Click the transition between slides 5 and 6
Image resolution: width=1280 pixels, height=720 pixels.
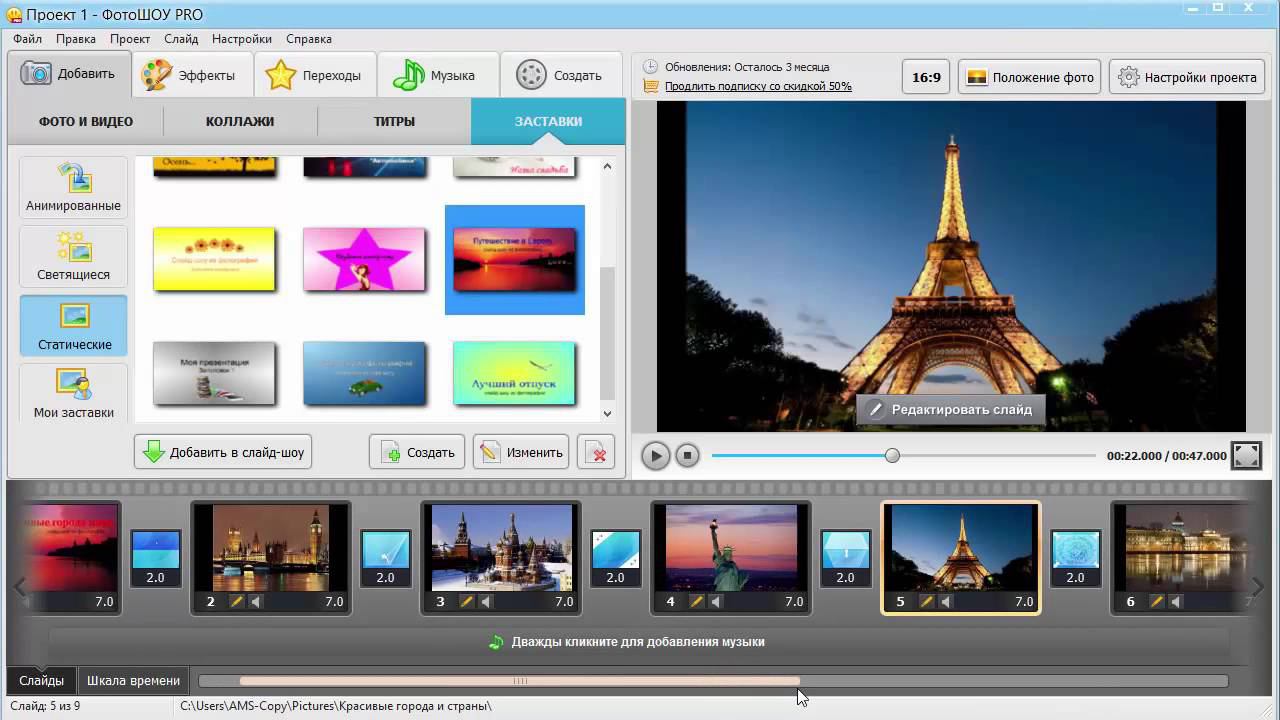(1075, 558)
